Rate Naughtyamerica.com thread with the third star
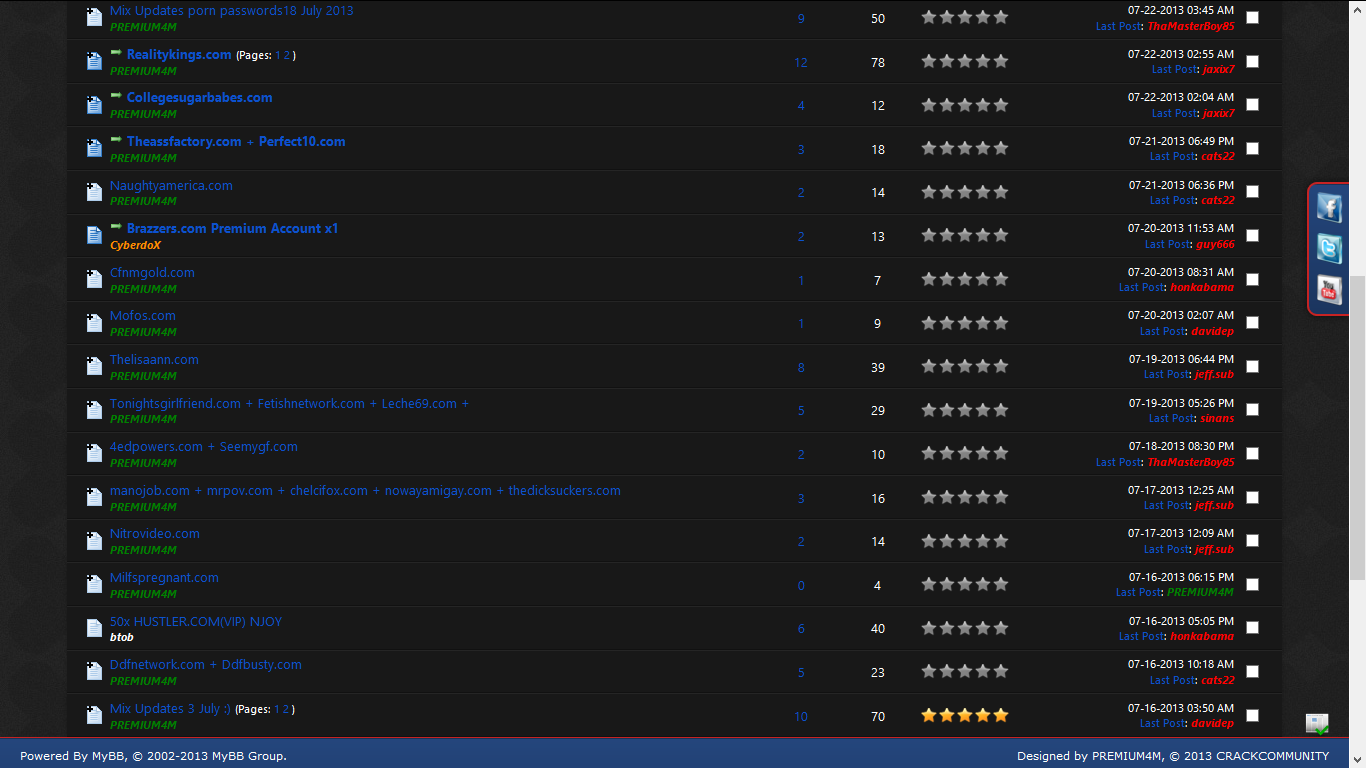 965,191
